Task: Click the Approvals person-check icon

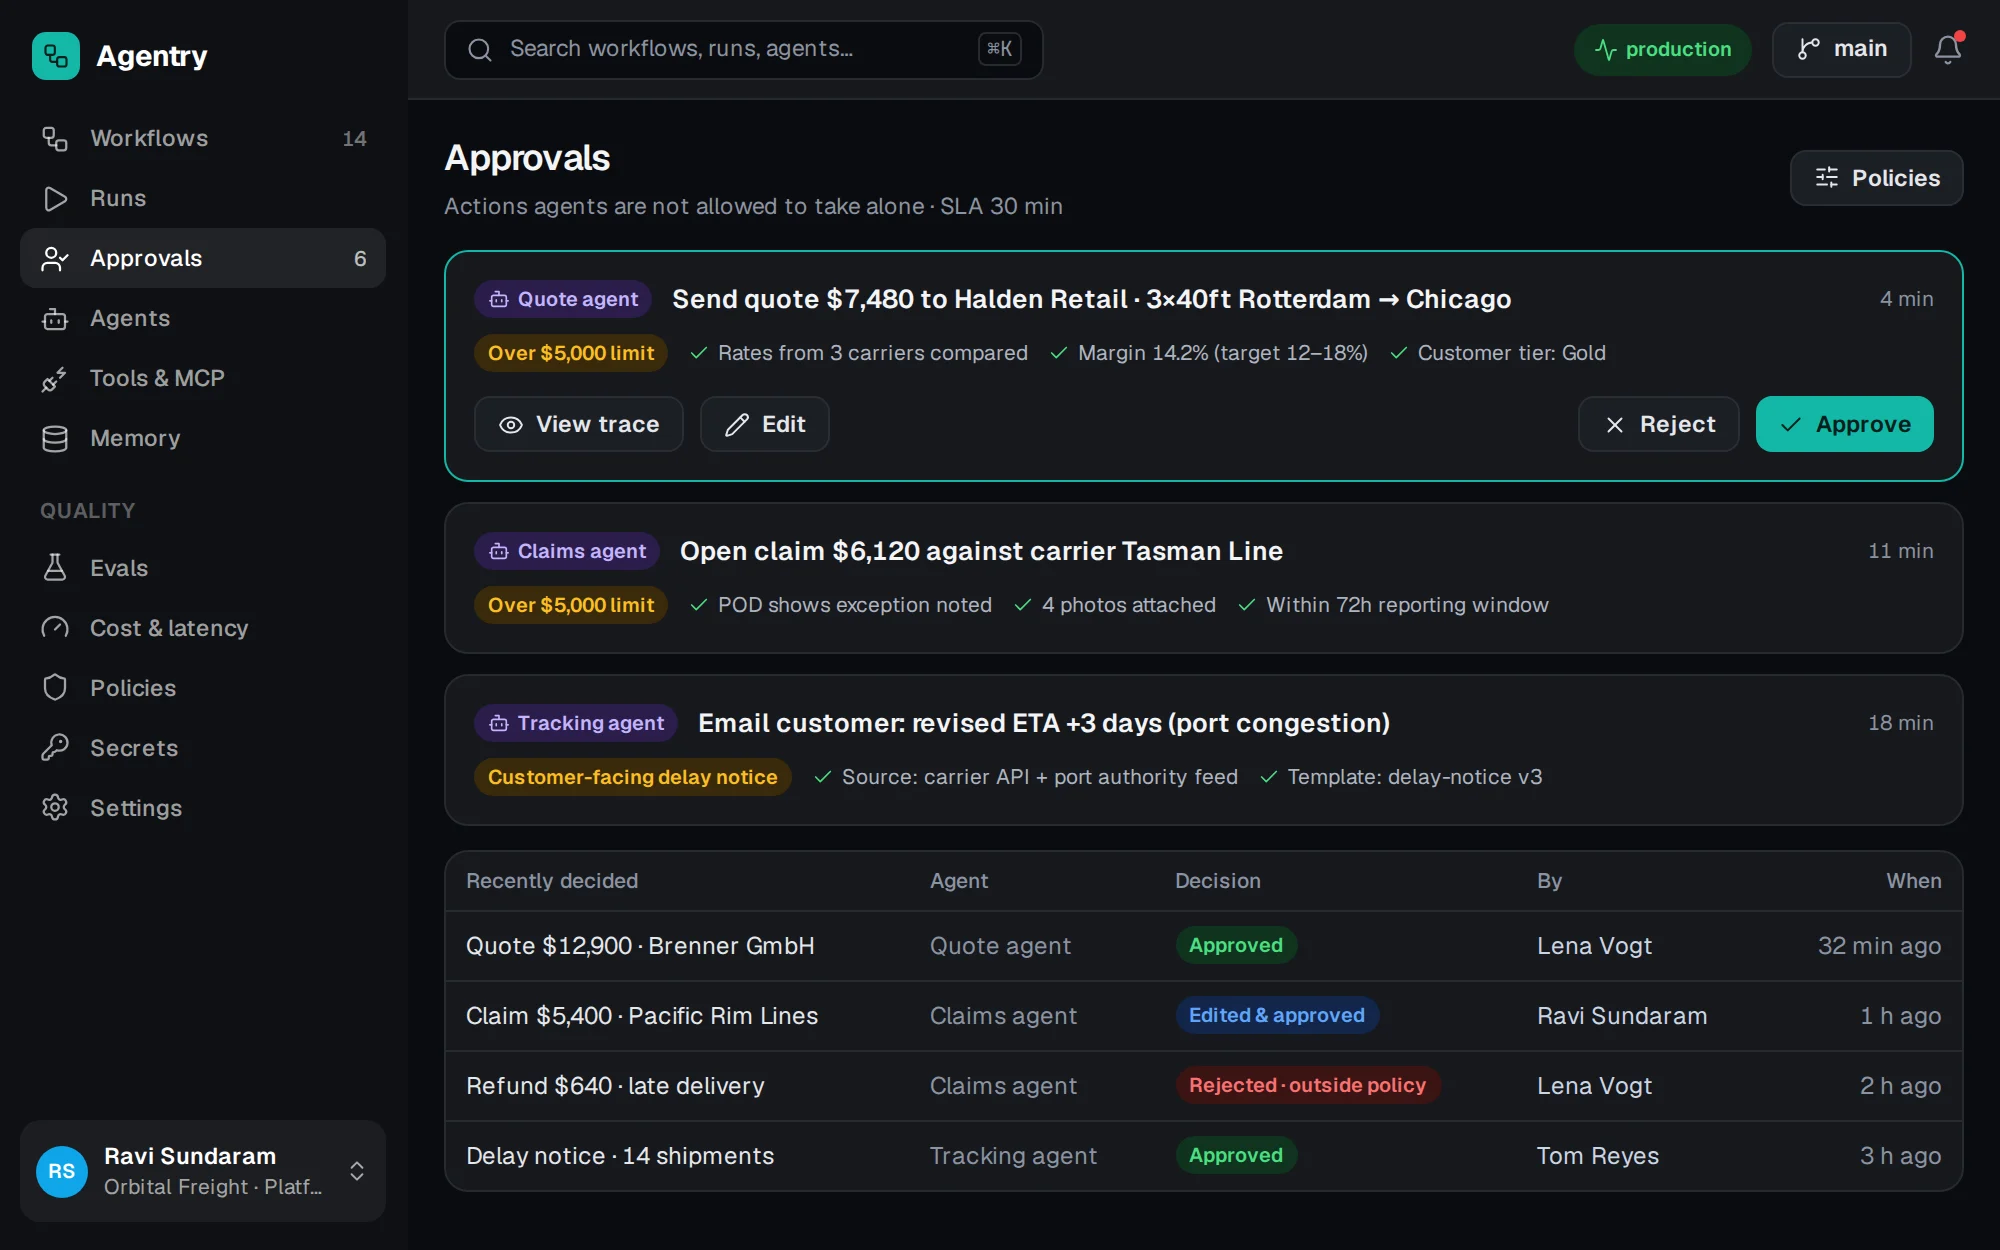Action: pyautogui.click(x=55, y=258)
